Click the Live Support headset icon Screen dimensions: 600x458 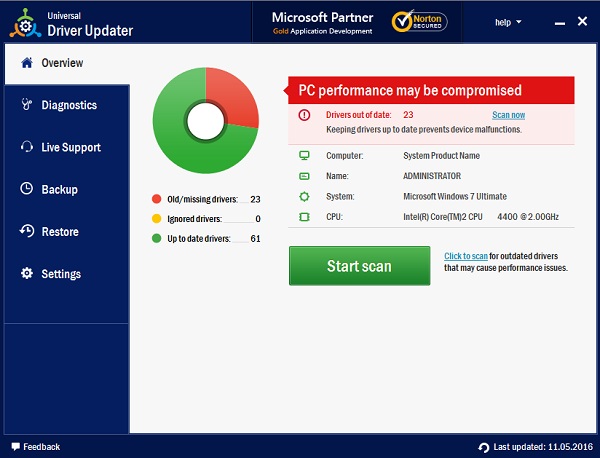pos(26,147)
